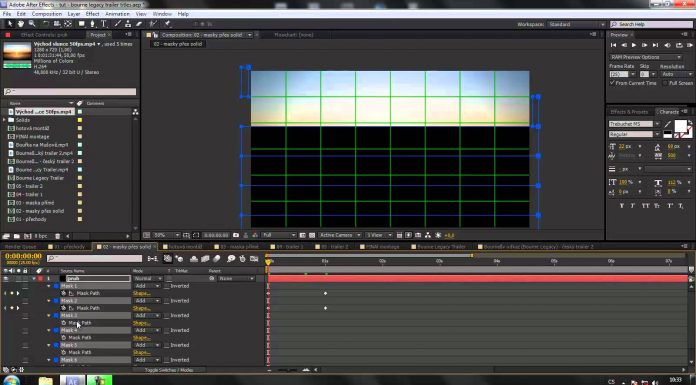Select the Rotation tool

tap(46, 24)
